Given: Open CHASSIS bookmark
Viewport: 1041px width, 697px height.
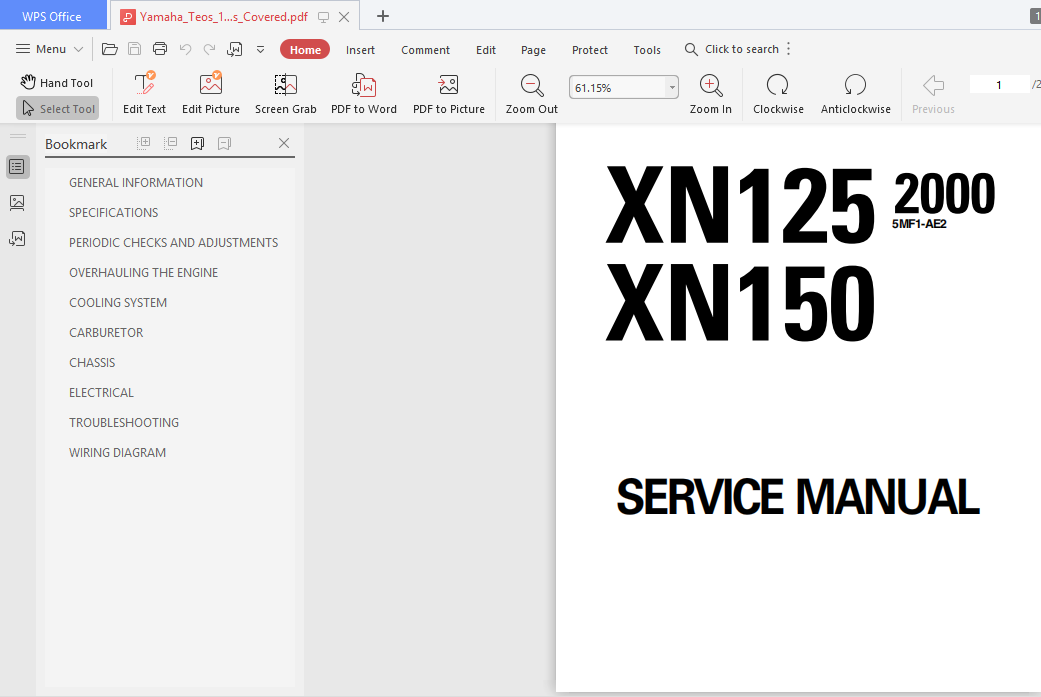Looking at the screenshot, I should (92, 362).
